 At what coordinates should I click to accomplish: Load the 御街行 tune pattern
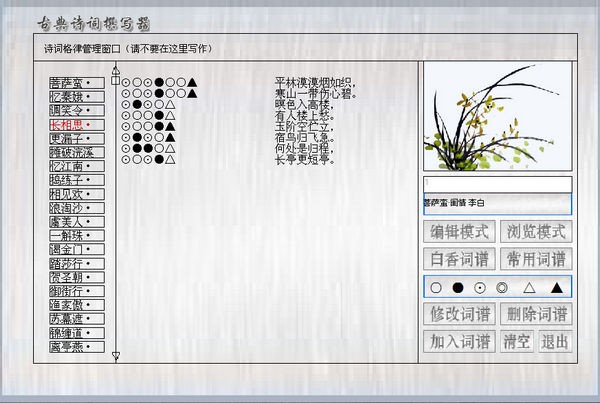[77, 291]
